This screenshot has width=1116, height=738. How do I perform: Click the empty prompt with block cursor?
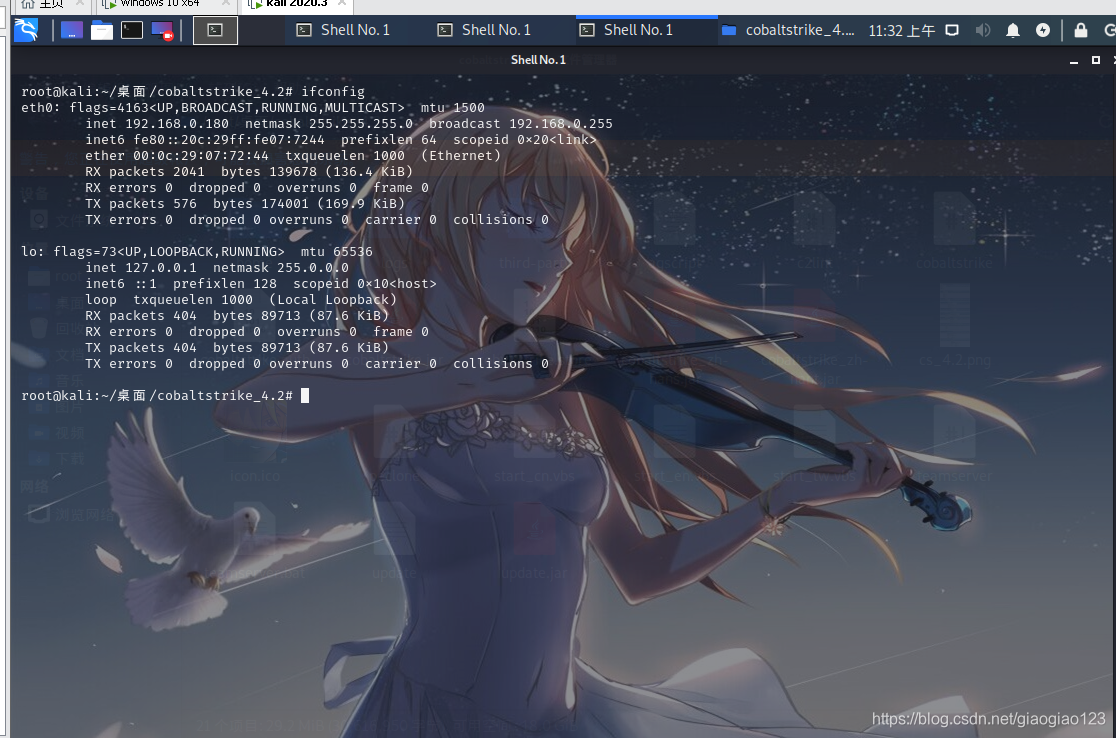(165, 396)
